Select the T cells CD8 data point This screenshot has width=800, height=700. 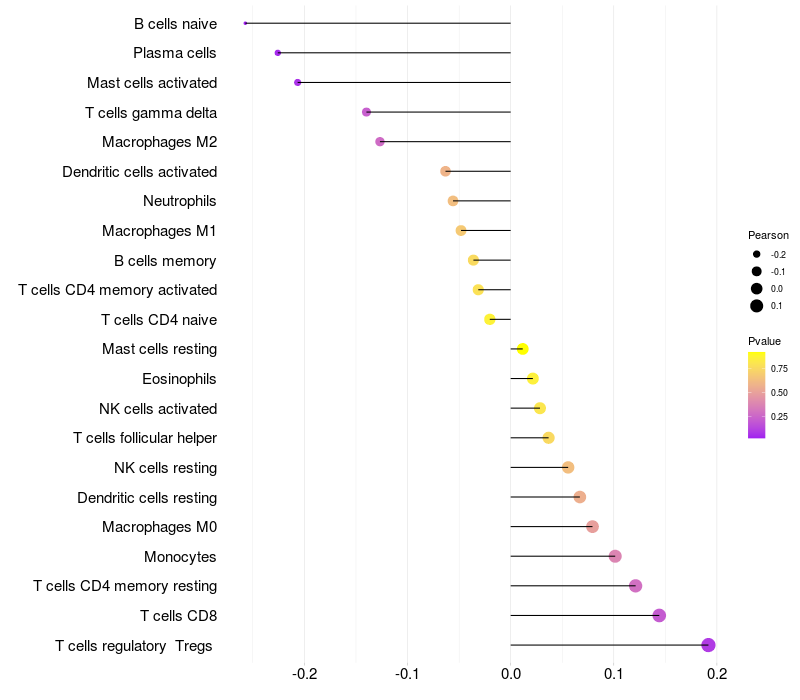point(659,615)
